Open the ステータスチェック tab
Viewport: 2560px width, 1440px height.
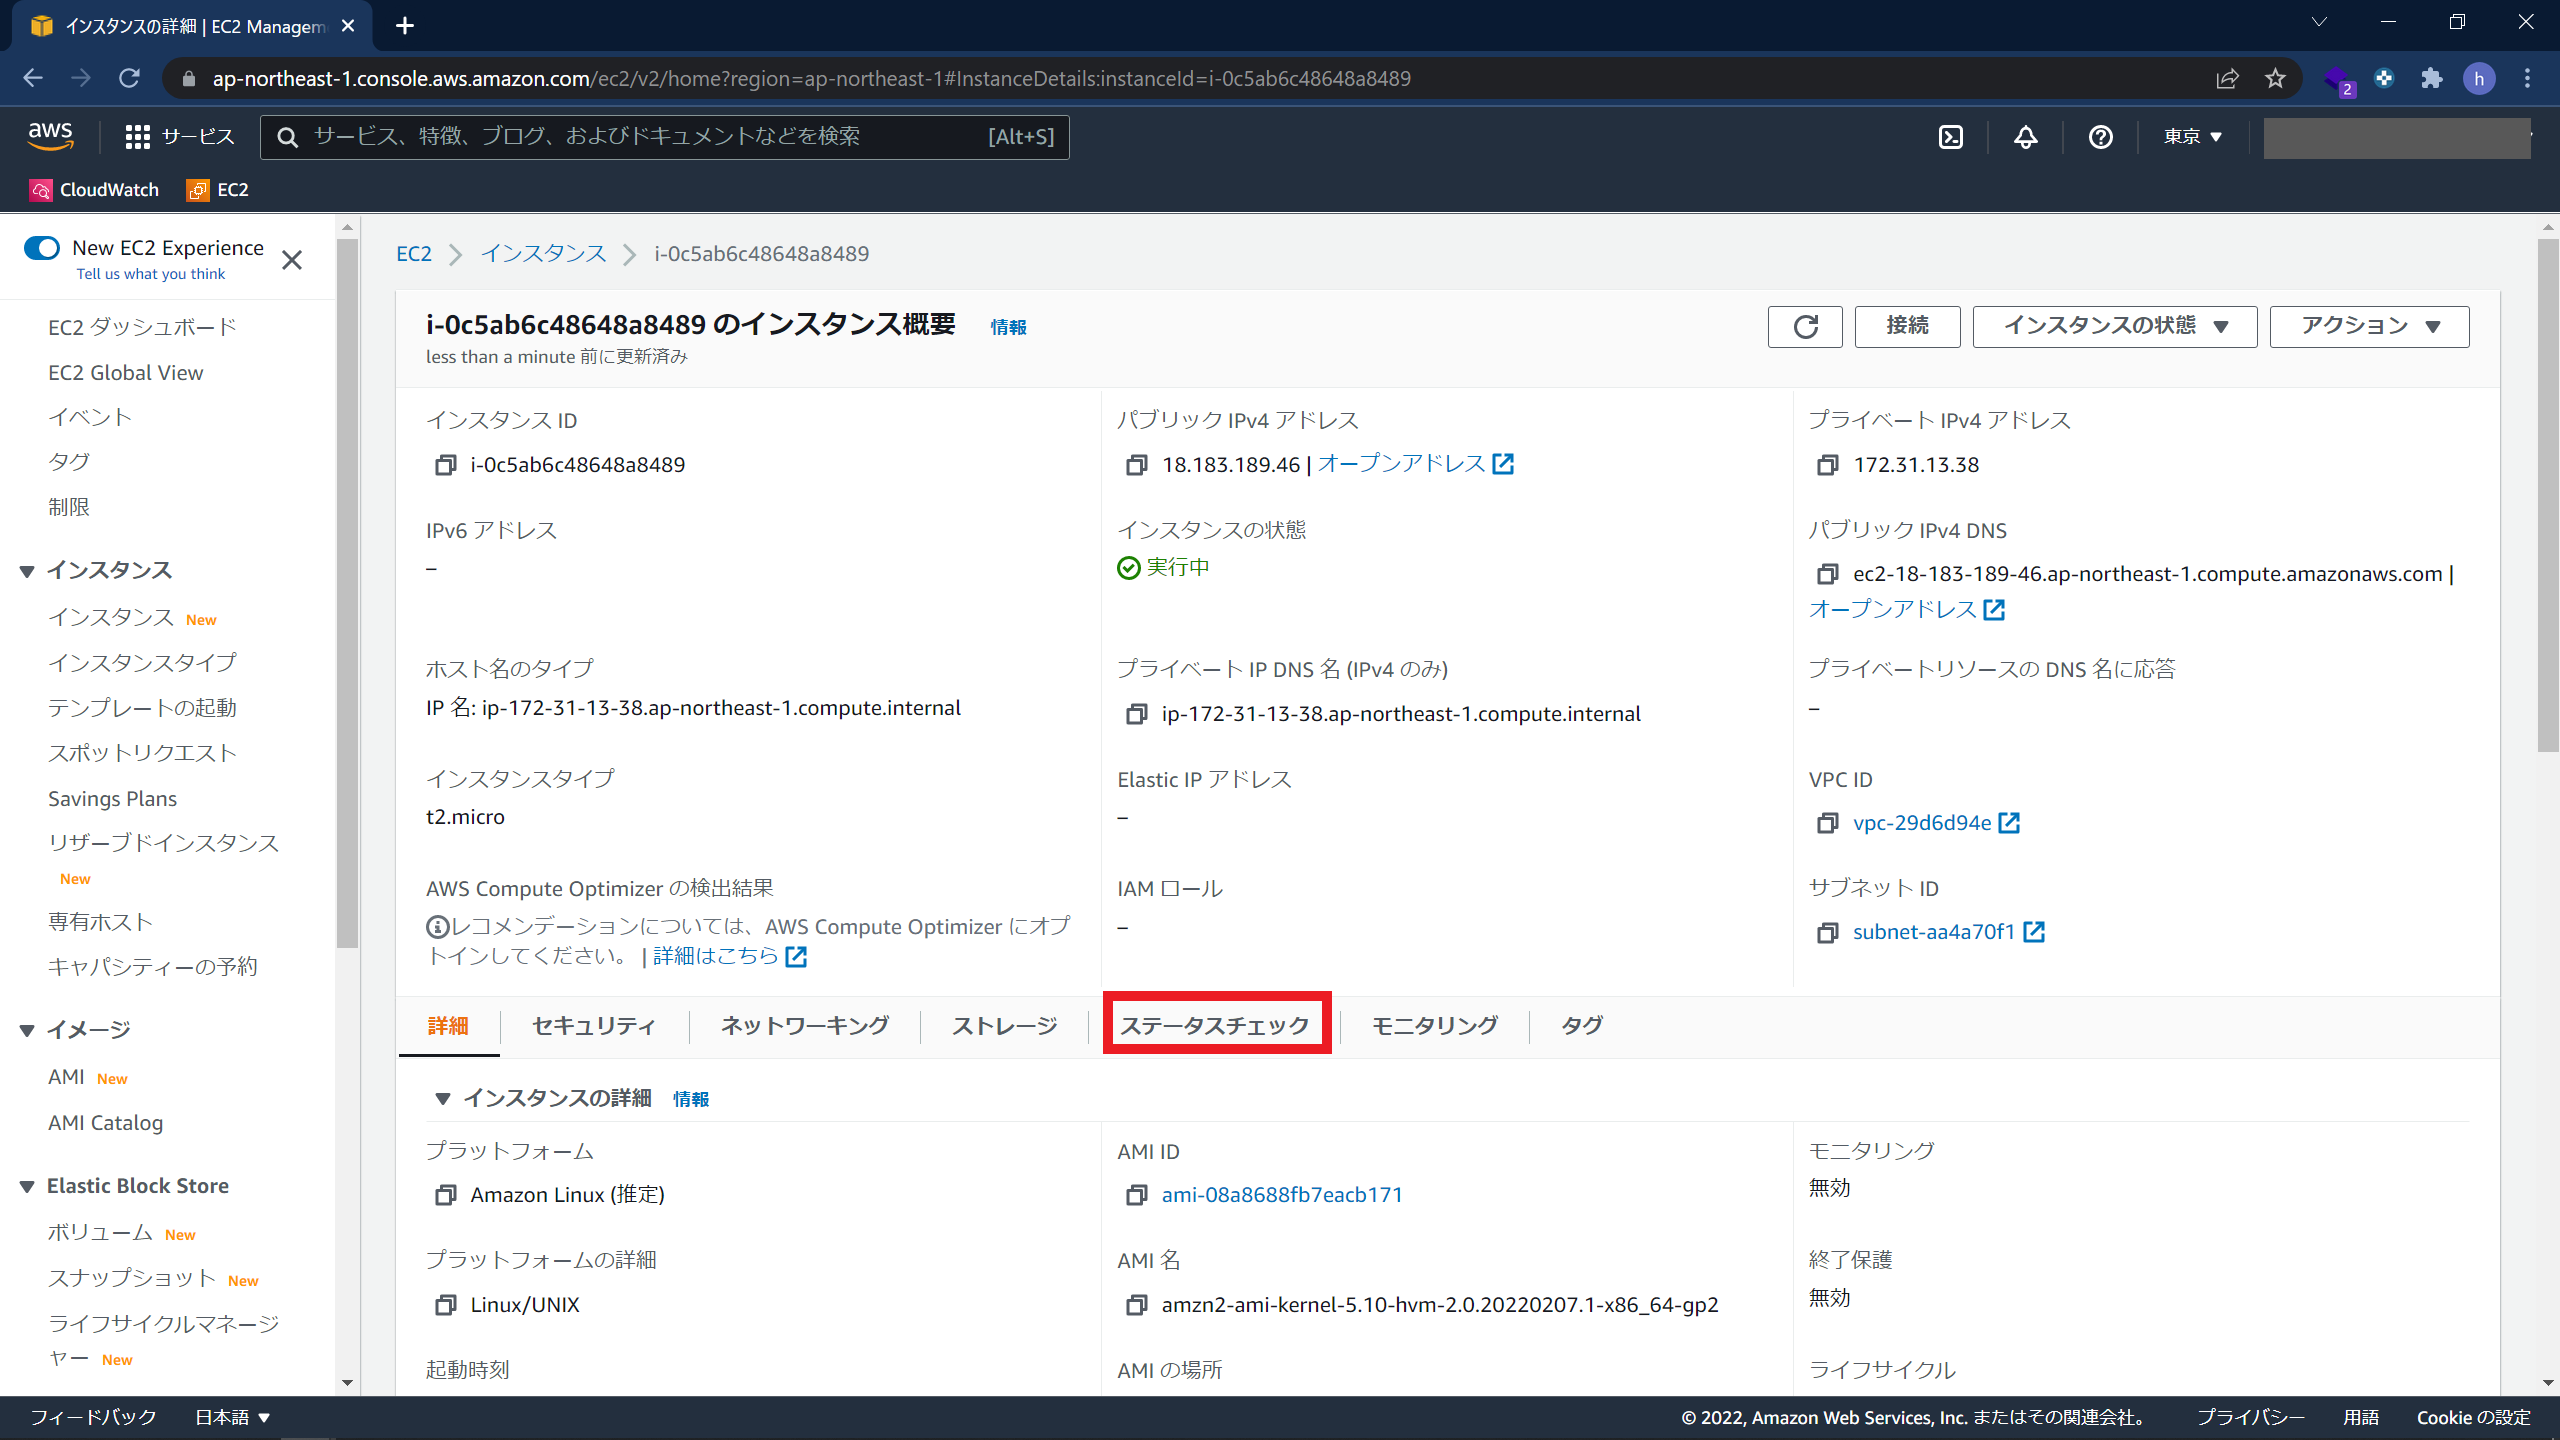point(1215,1026)
